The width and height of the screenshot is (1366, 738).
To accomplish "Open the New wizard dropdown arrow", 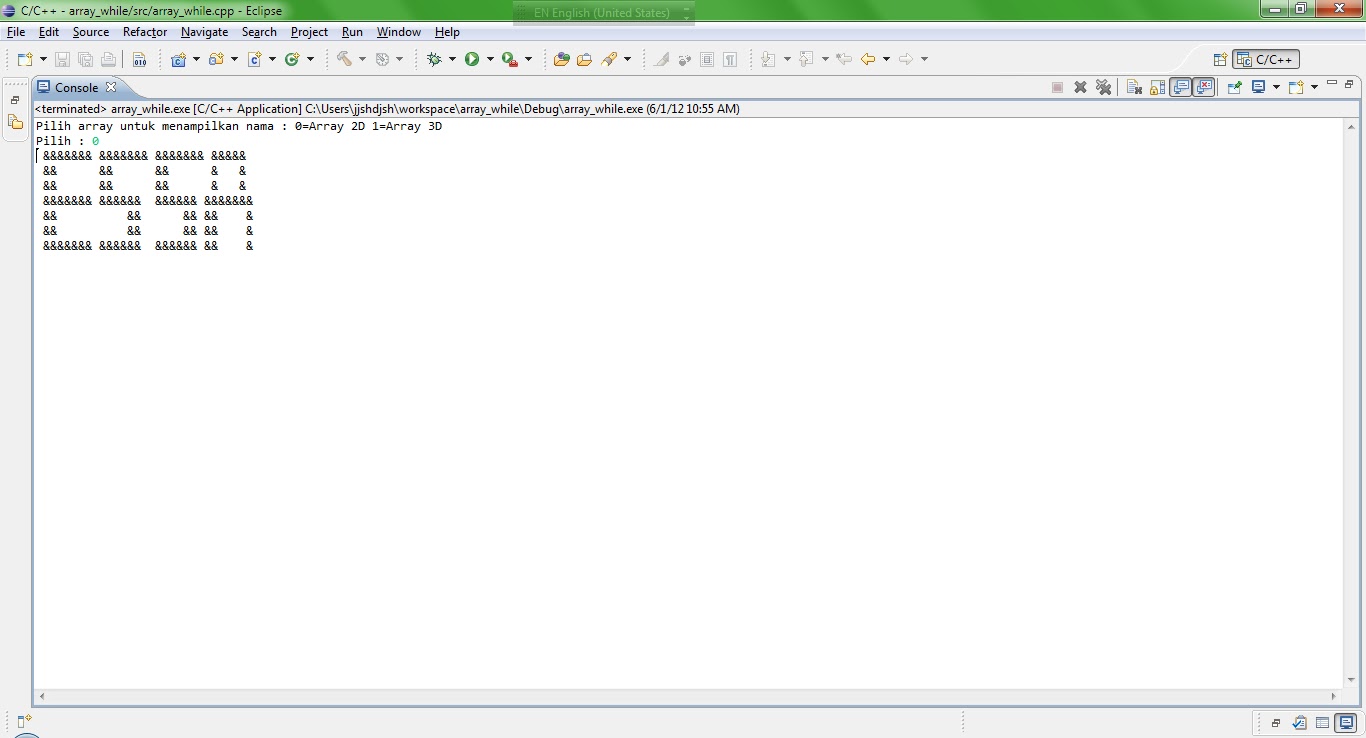I will coord(43,59).
